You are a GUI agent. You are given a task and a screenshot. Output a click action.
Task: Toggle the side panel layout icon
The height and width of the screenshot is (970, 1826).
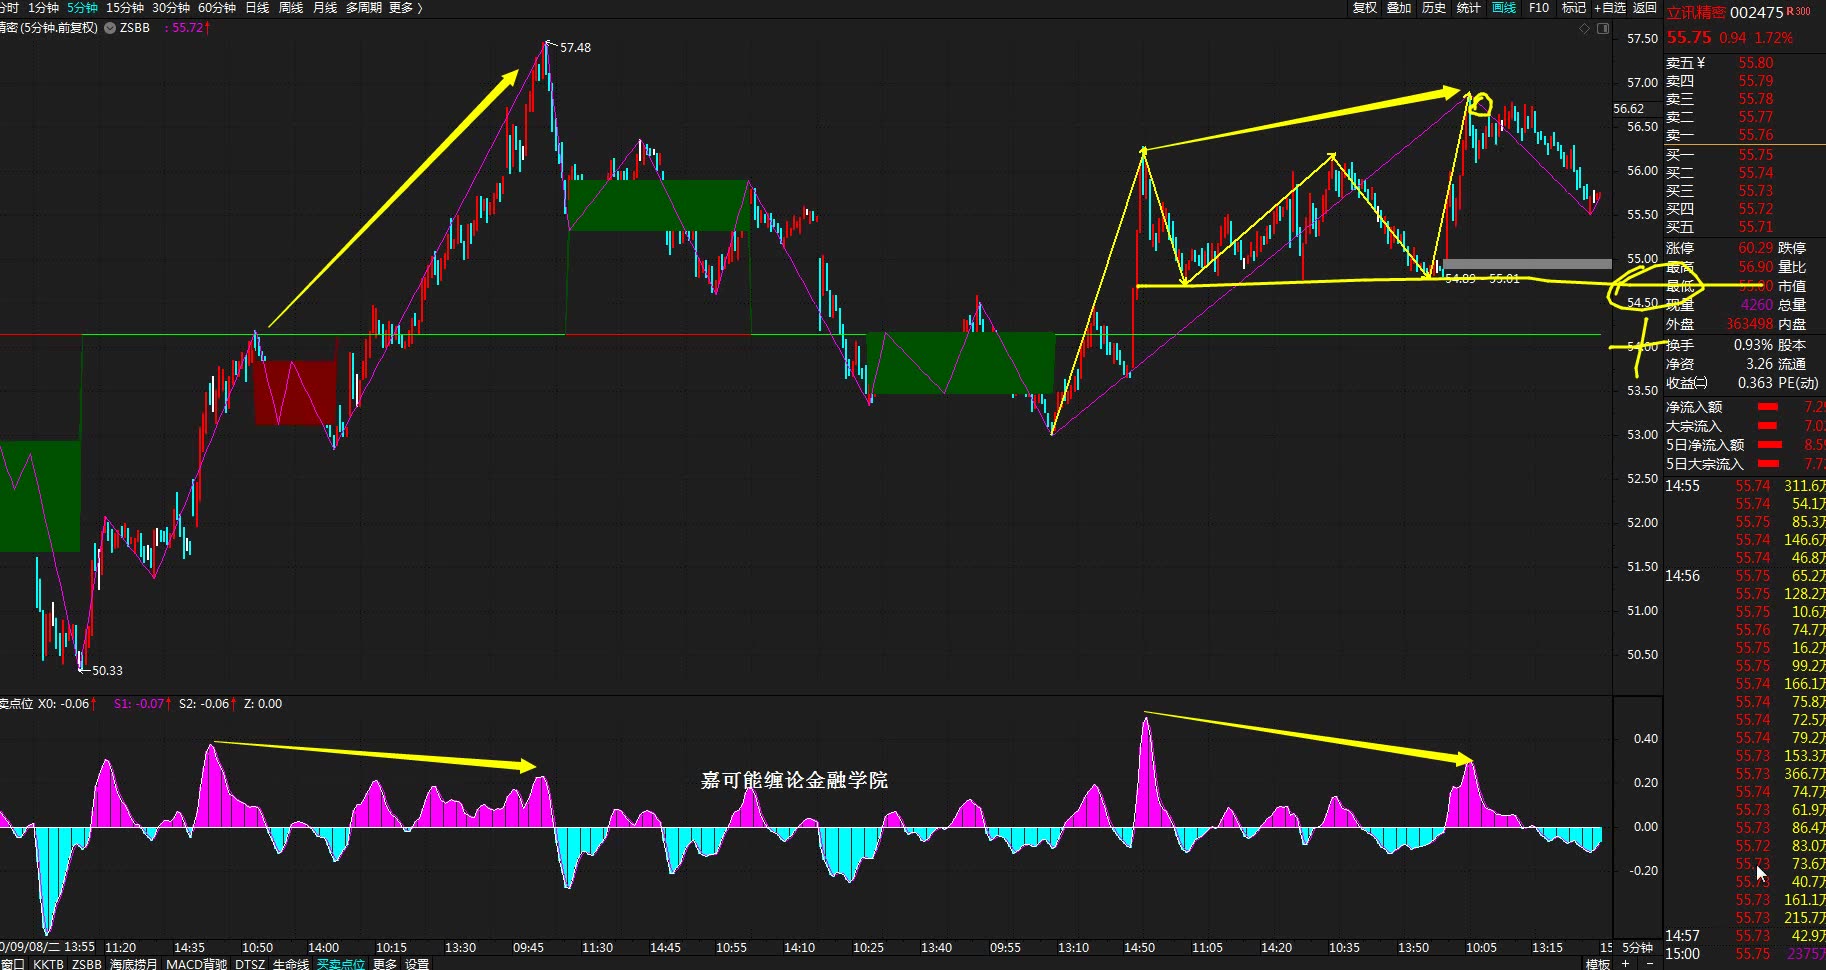point(1603,29)
